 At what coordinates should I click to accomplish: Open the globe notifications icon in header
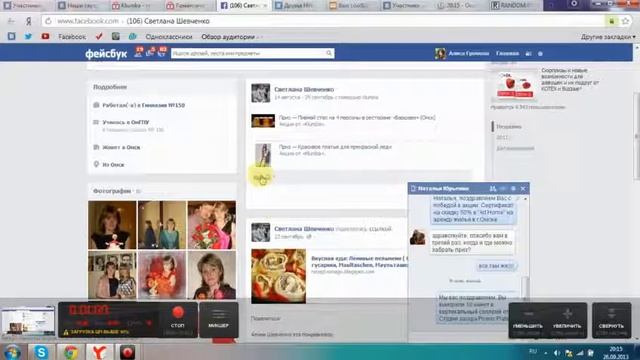pyautogui.click(x=162, y=52)
